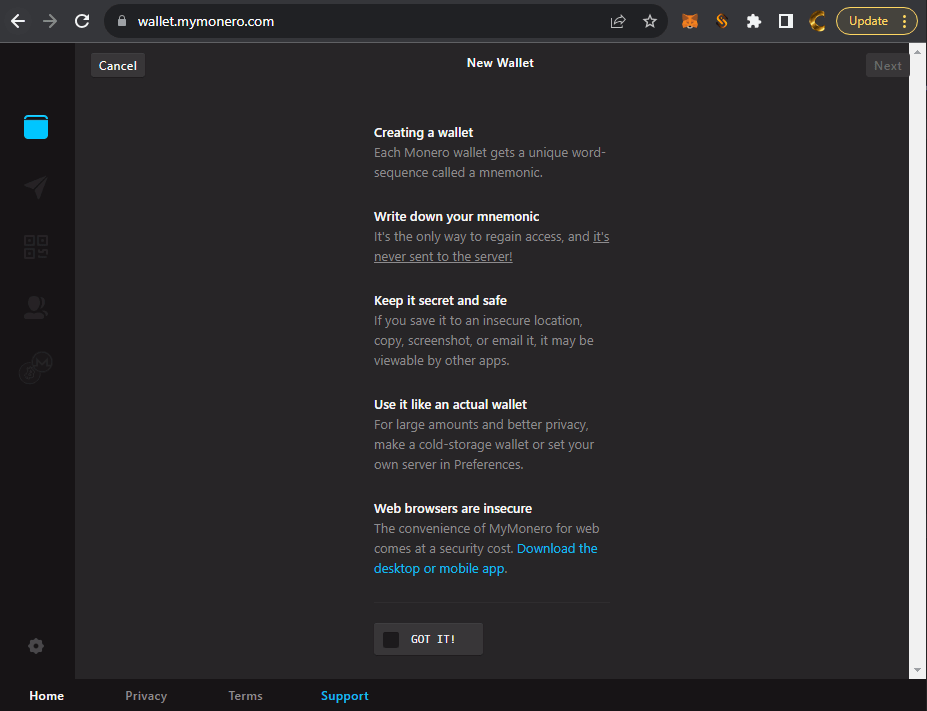
Task: Navigate back with the browser arrow
Action: [18, 20]
